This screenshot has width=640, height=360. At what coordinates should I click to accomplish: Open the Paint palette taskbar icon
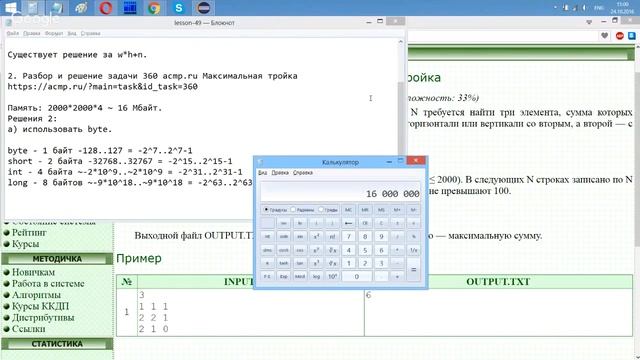point(81,8)
